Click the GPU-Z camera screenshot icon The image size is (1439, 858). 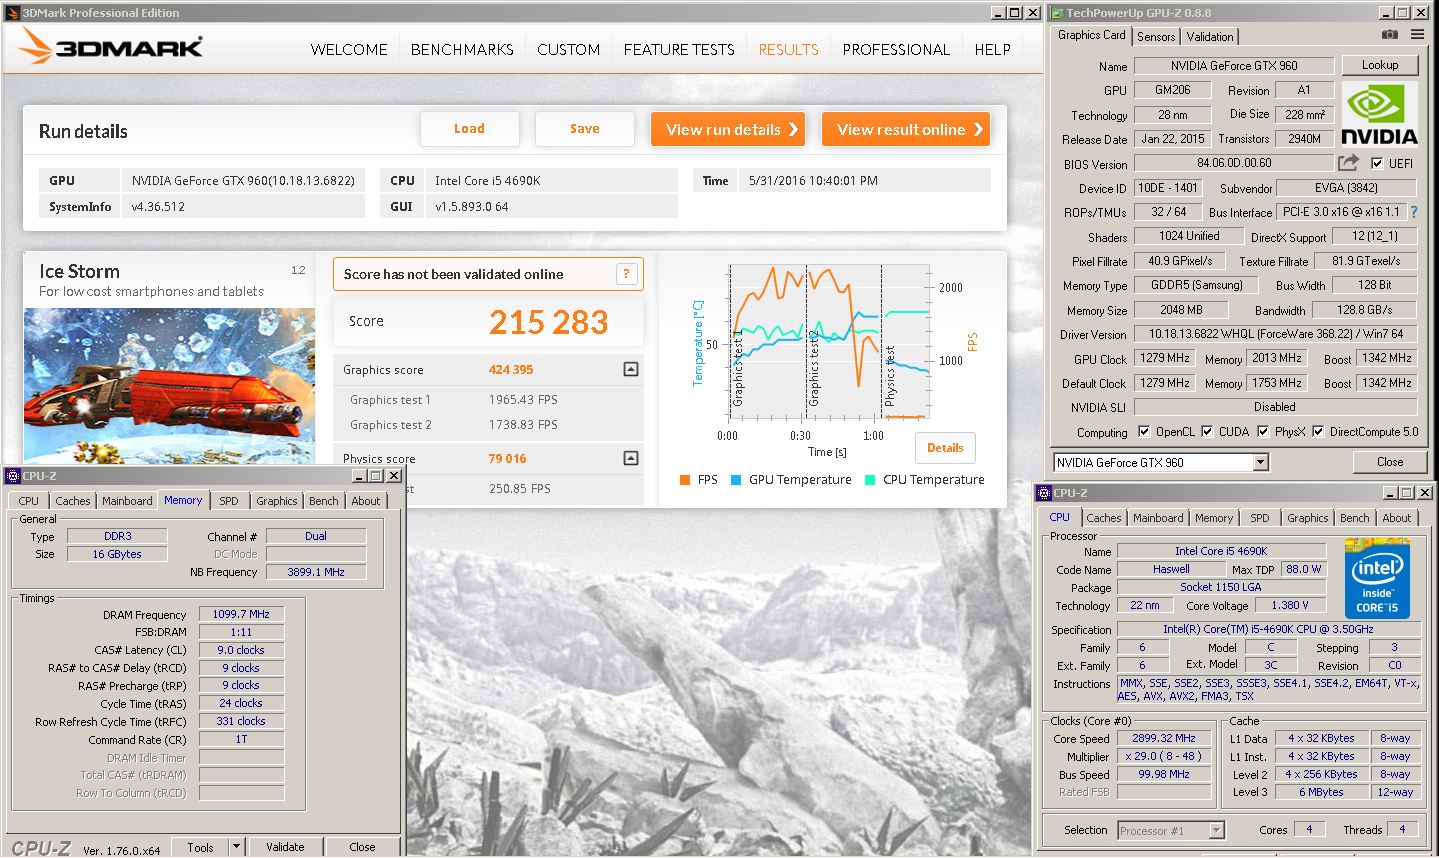pos(1390,34)
